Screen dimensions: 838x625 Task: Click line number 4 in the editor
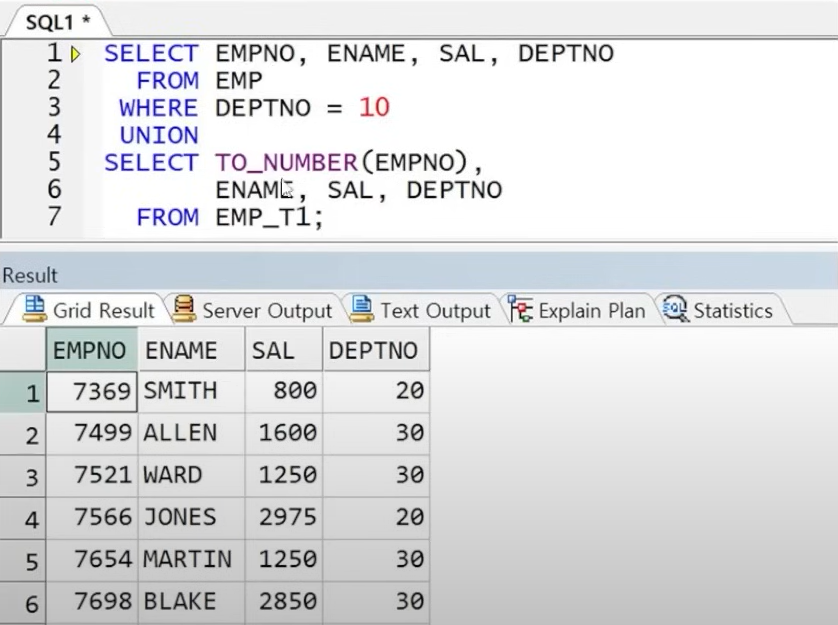(54, 134)
